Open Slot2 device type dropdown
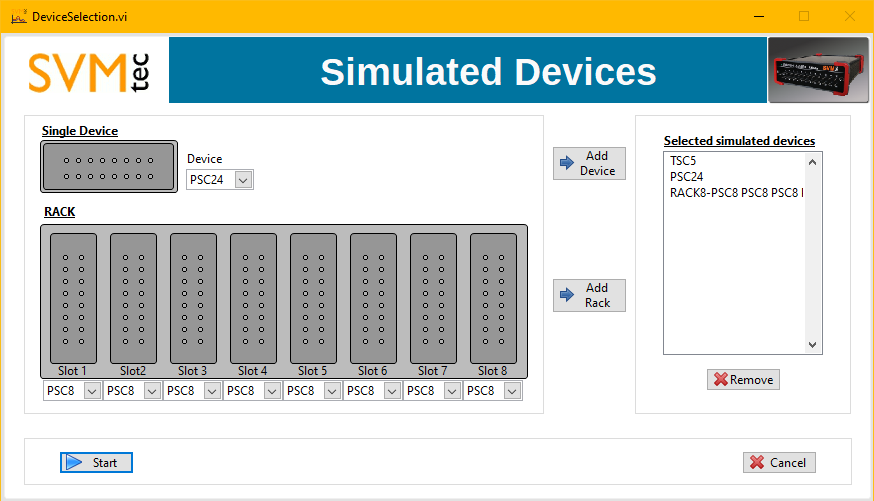Screen dimensions: 874x501 152,391
